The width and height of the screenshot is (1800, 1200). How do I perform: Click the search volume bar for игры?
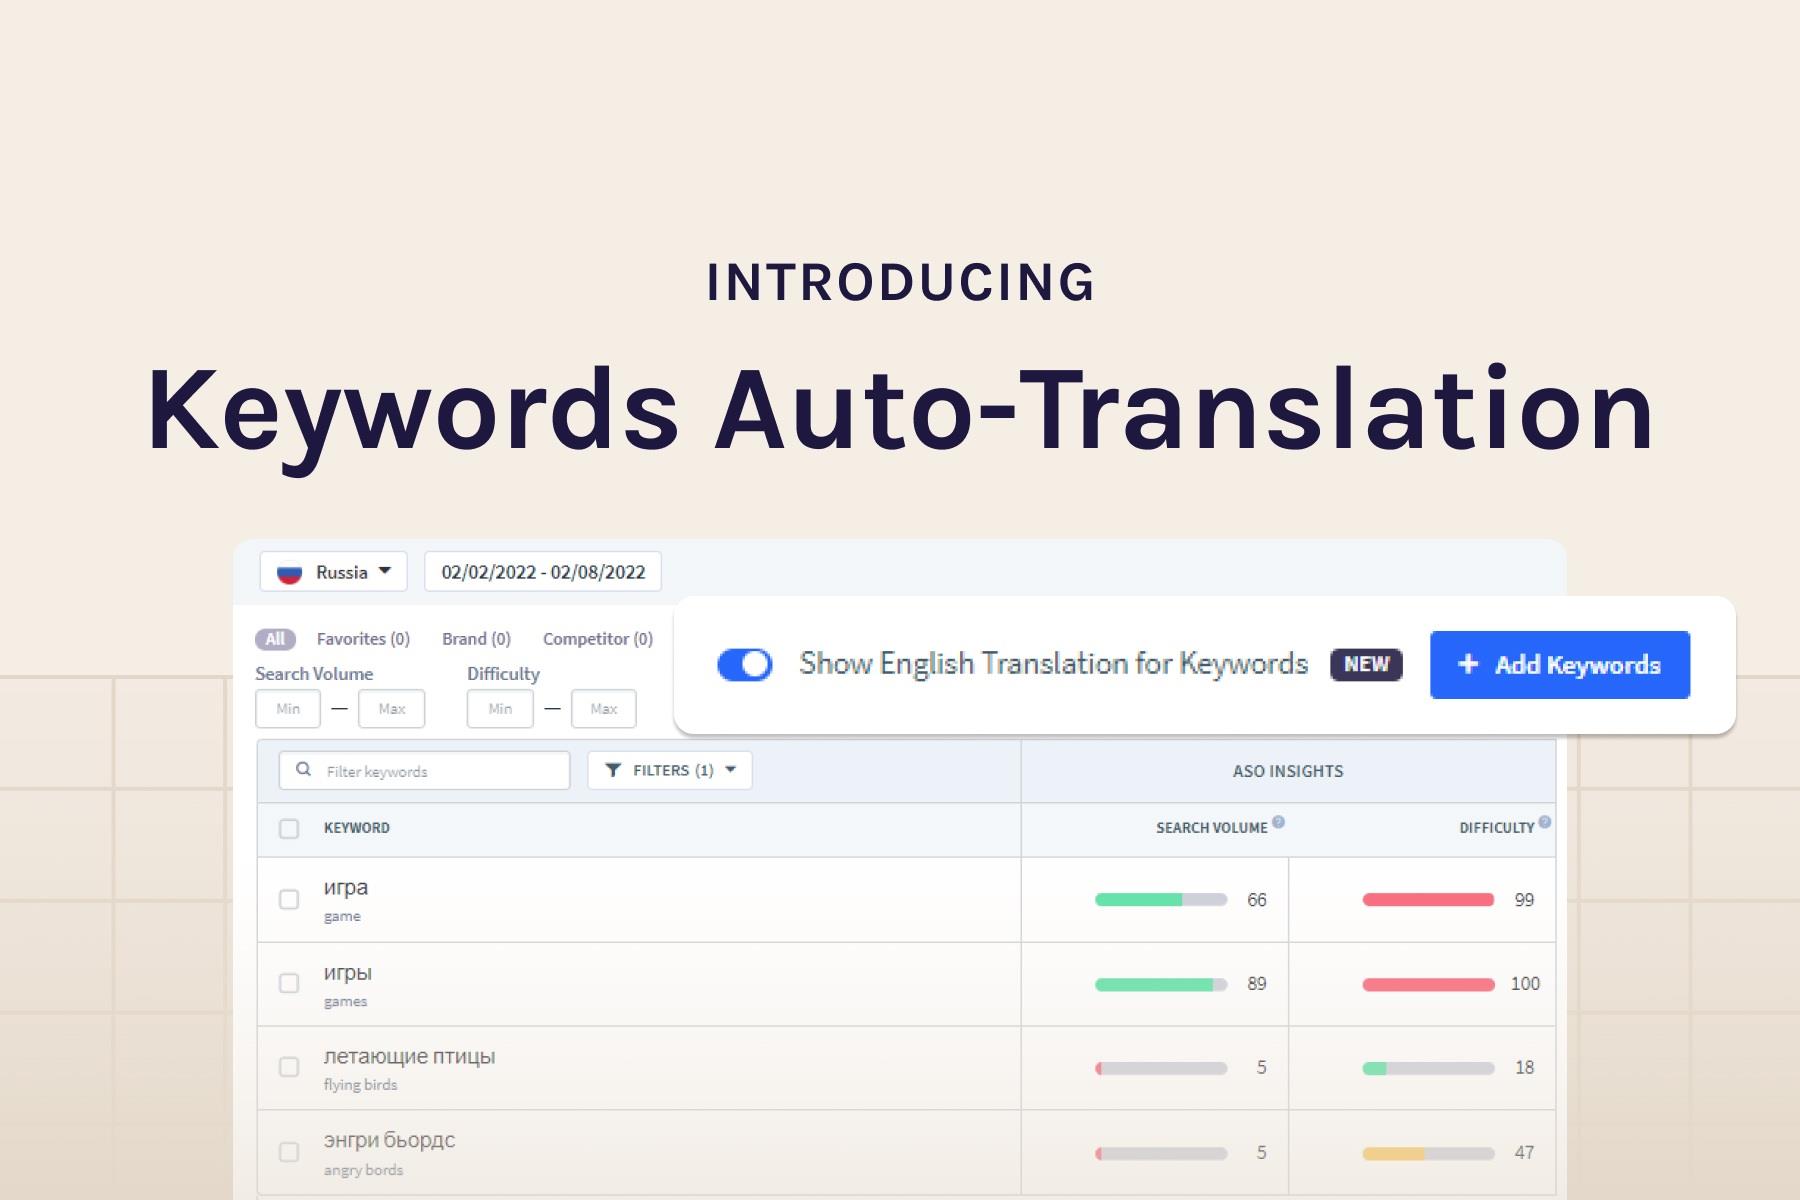click(x=1160, y=983)
